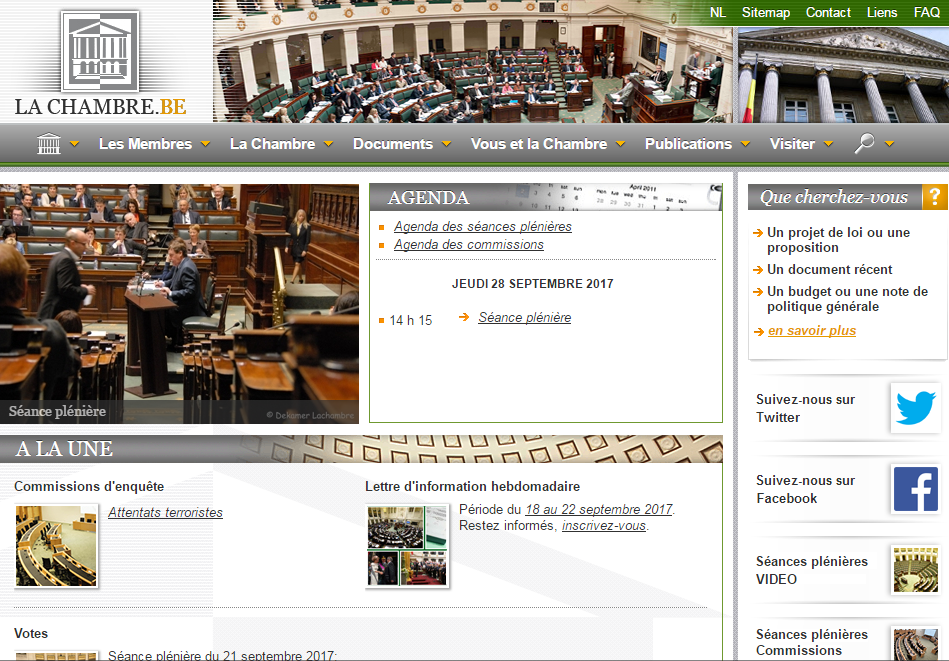The height and width of the screenshot is (661, 949).
Task: Open the Vous et la Chambre menu
Action: click(x=538, y=144)
